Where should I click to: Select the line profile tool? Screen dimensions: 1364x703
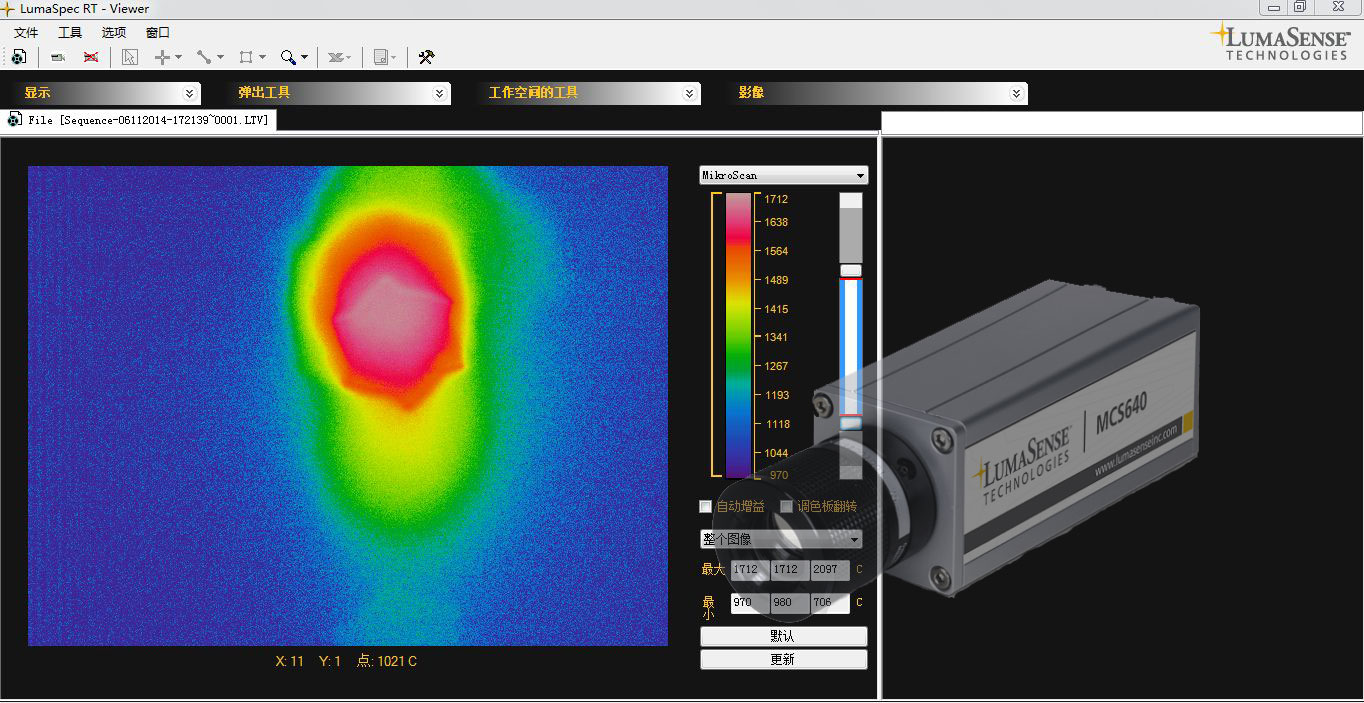click(x=204, y=57)
